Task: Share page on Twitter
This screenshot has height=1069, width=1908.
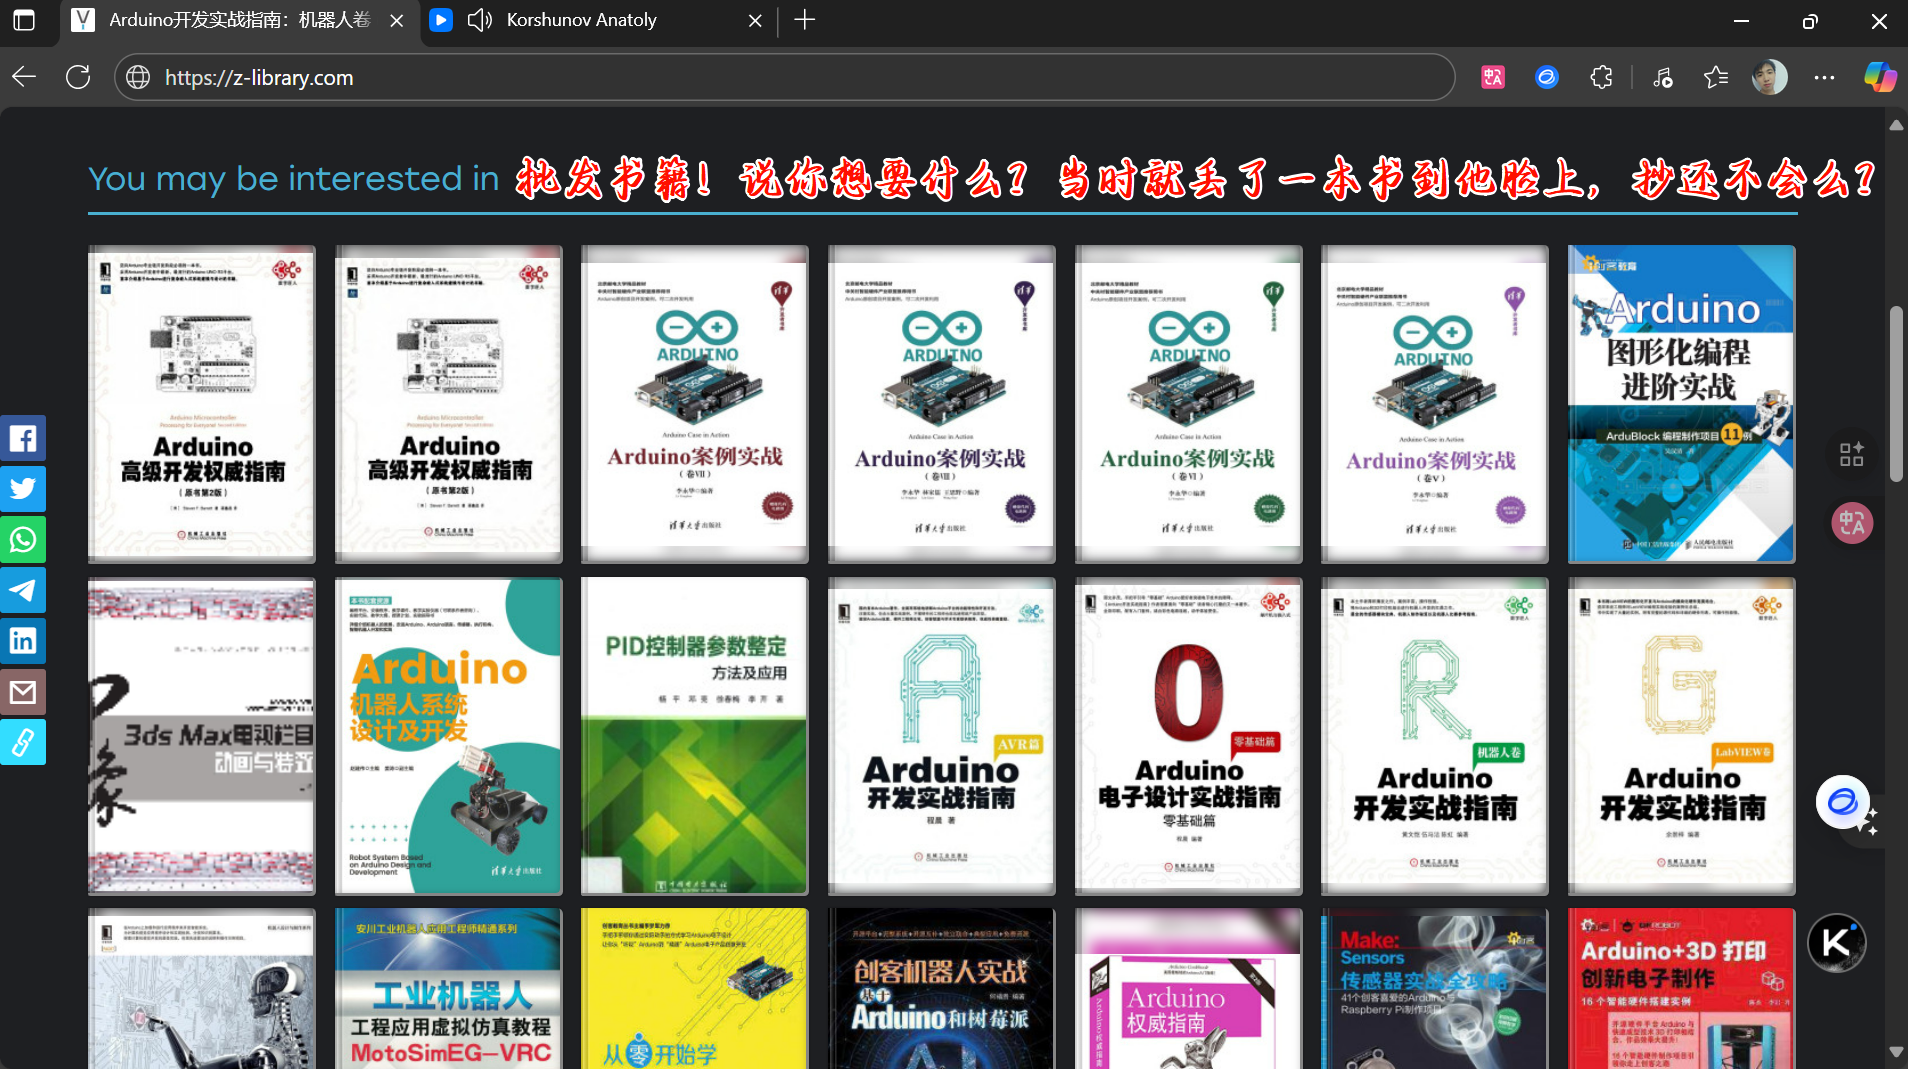Action: [23, 489]
